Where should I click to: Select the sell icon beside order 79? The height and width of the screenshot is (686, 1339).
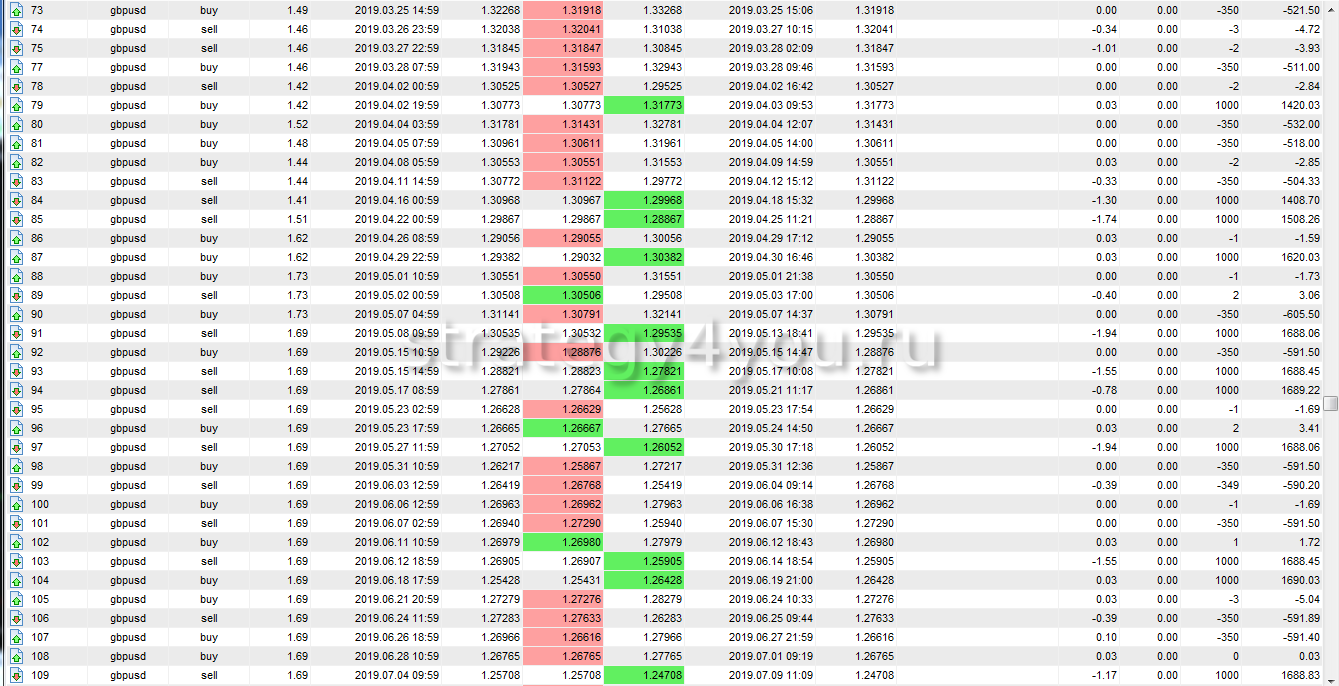click(x=17, y=105)
